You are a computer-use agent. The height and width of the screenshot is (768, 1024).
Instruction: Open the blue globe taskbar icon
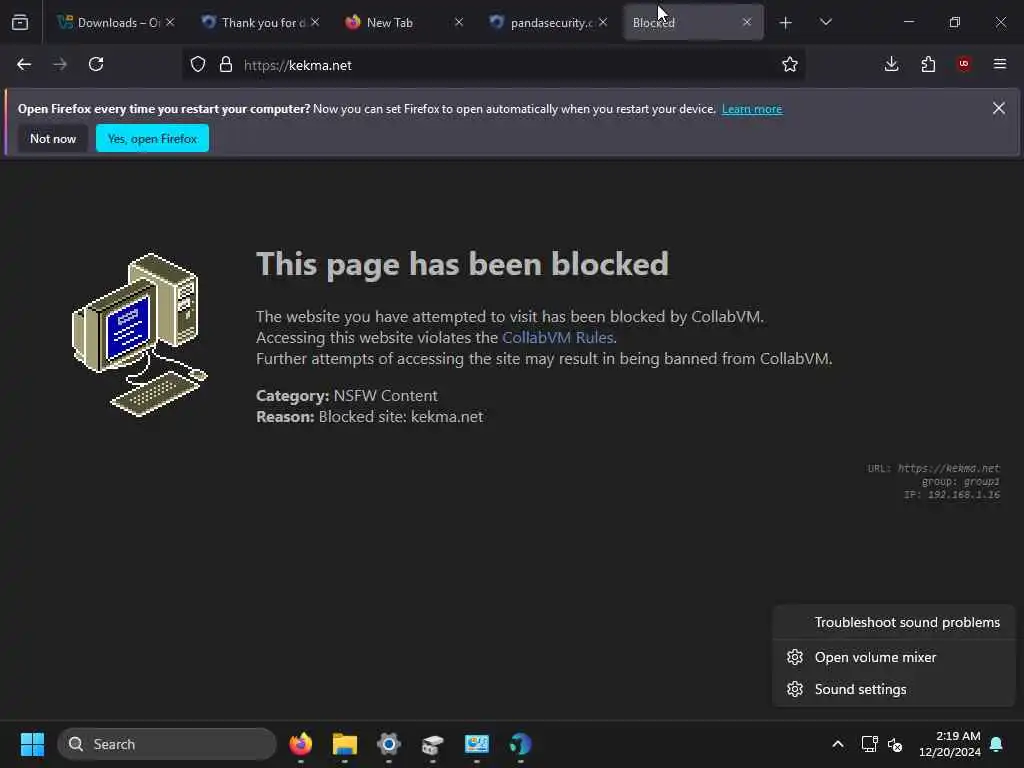pyautogui.click(x=520, y=744)
